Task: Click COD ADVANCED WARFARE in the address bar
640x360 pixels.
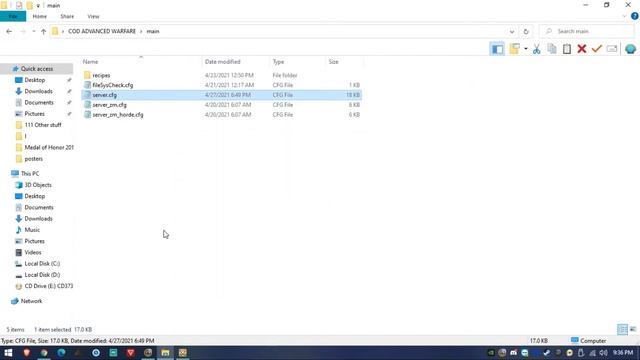Action: (x=102, y=31)
